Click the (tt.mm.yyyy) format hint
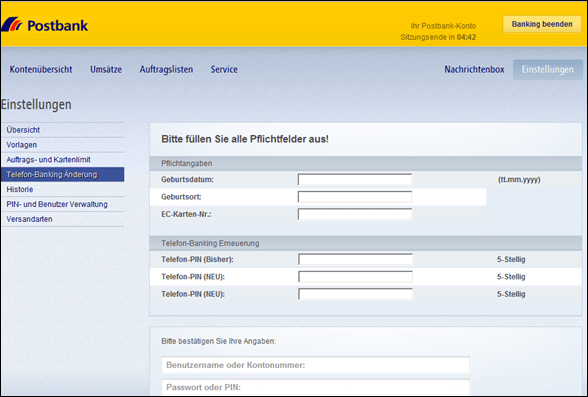The height and width of the screenshot is (397, 588). tap(519, 180)
